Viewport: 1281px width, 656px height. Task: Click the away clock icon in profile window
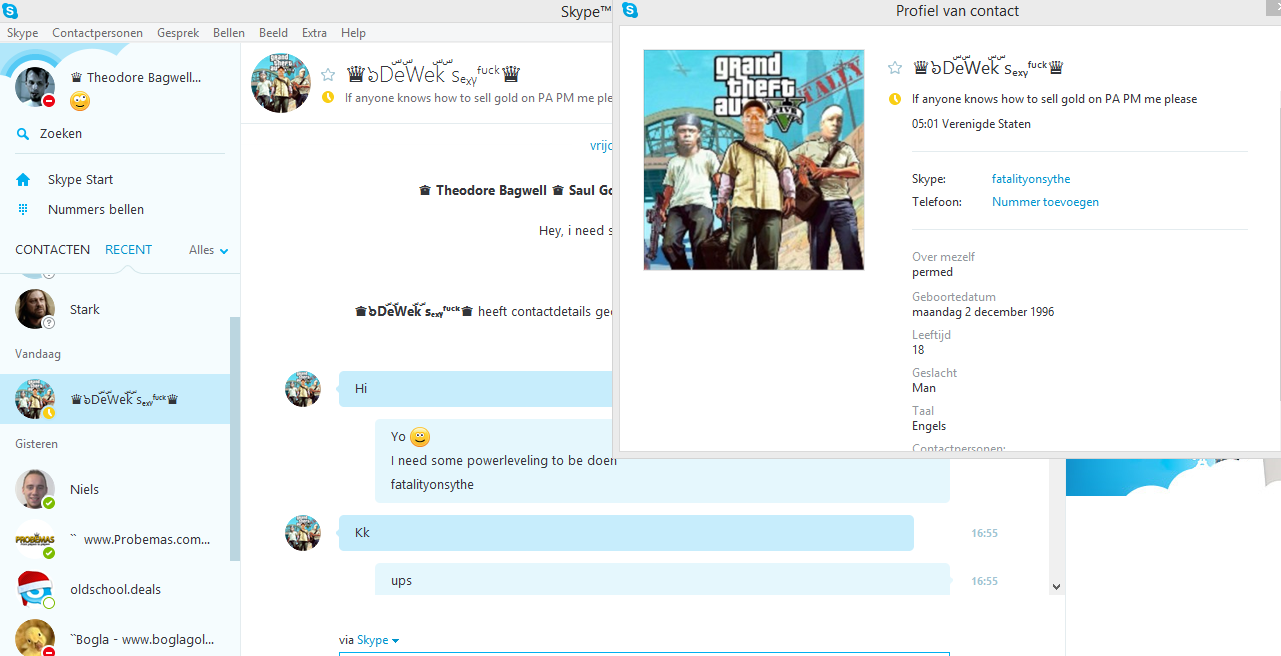coord(895,99)
